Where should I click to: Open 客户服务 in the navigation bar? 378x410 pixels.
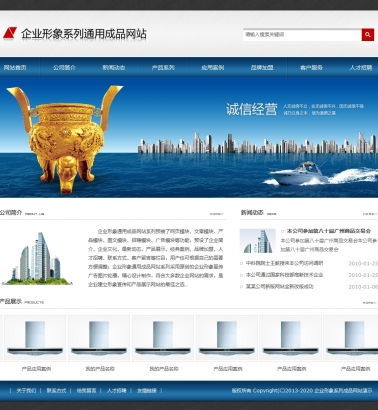[x=311, y=68]
